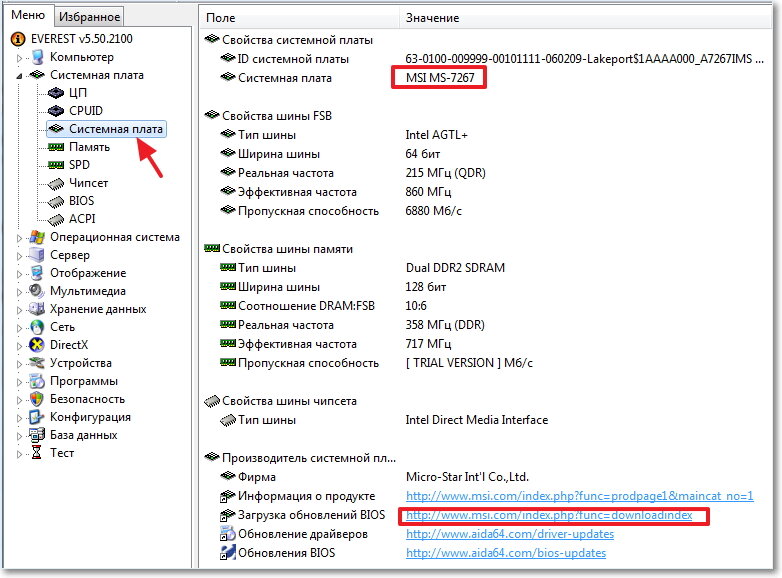The height and width of the screenshot is (578, 782).
Task: Click the ACPI chip icon
Action: (56, 219)
